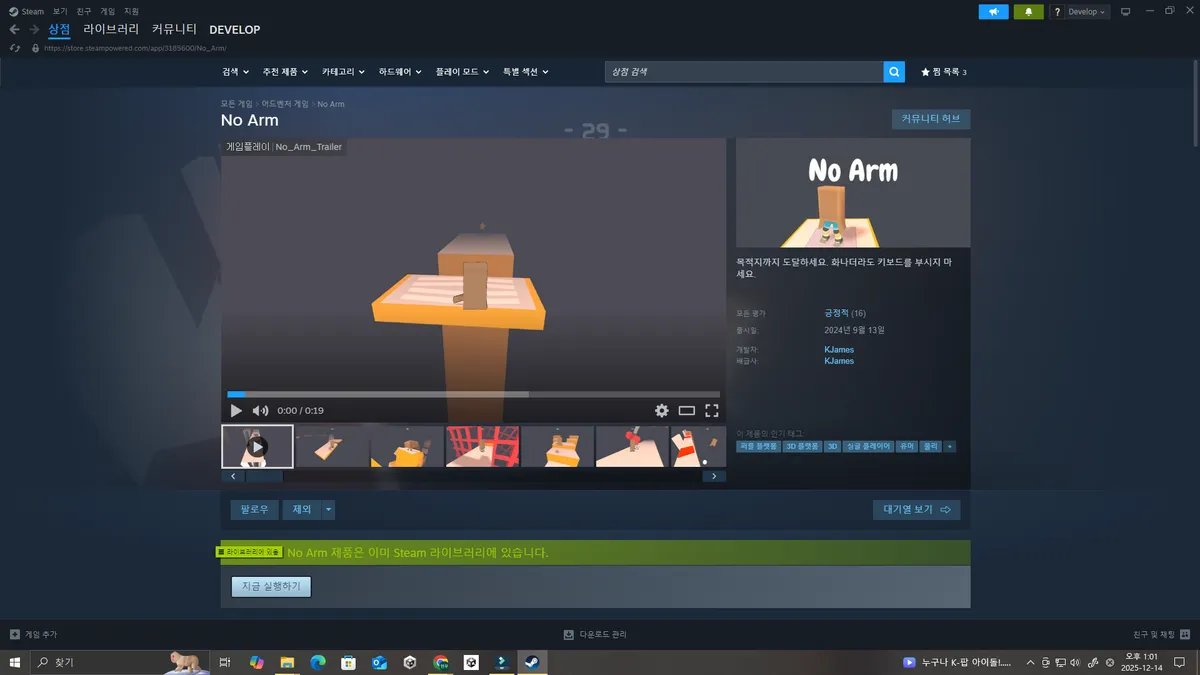Screen dimensions: 1200x675
Task: Click the magnifier search button in store
Action: pos(894,72)
